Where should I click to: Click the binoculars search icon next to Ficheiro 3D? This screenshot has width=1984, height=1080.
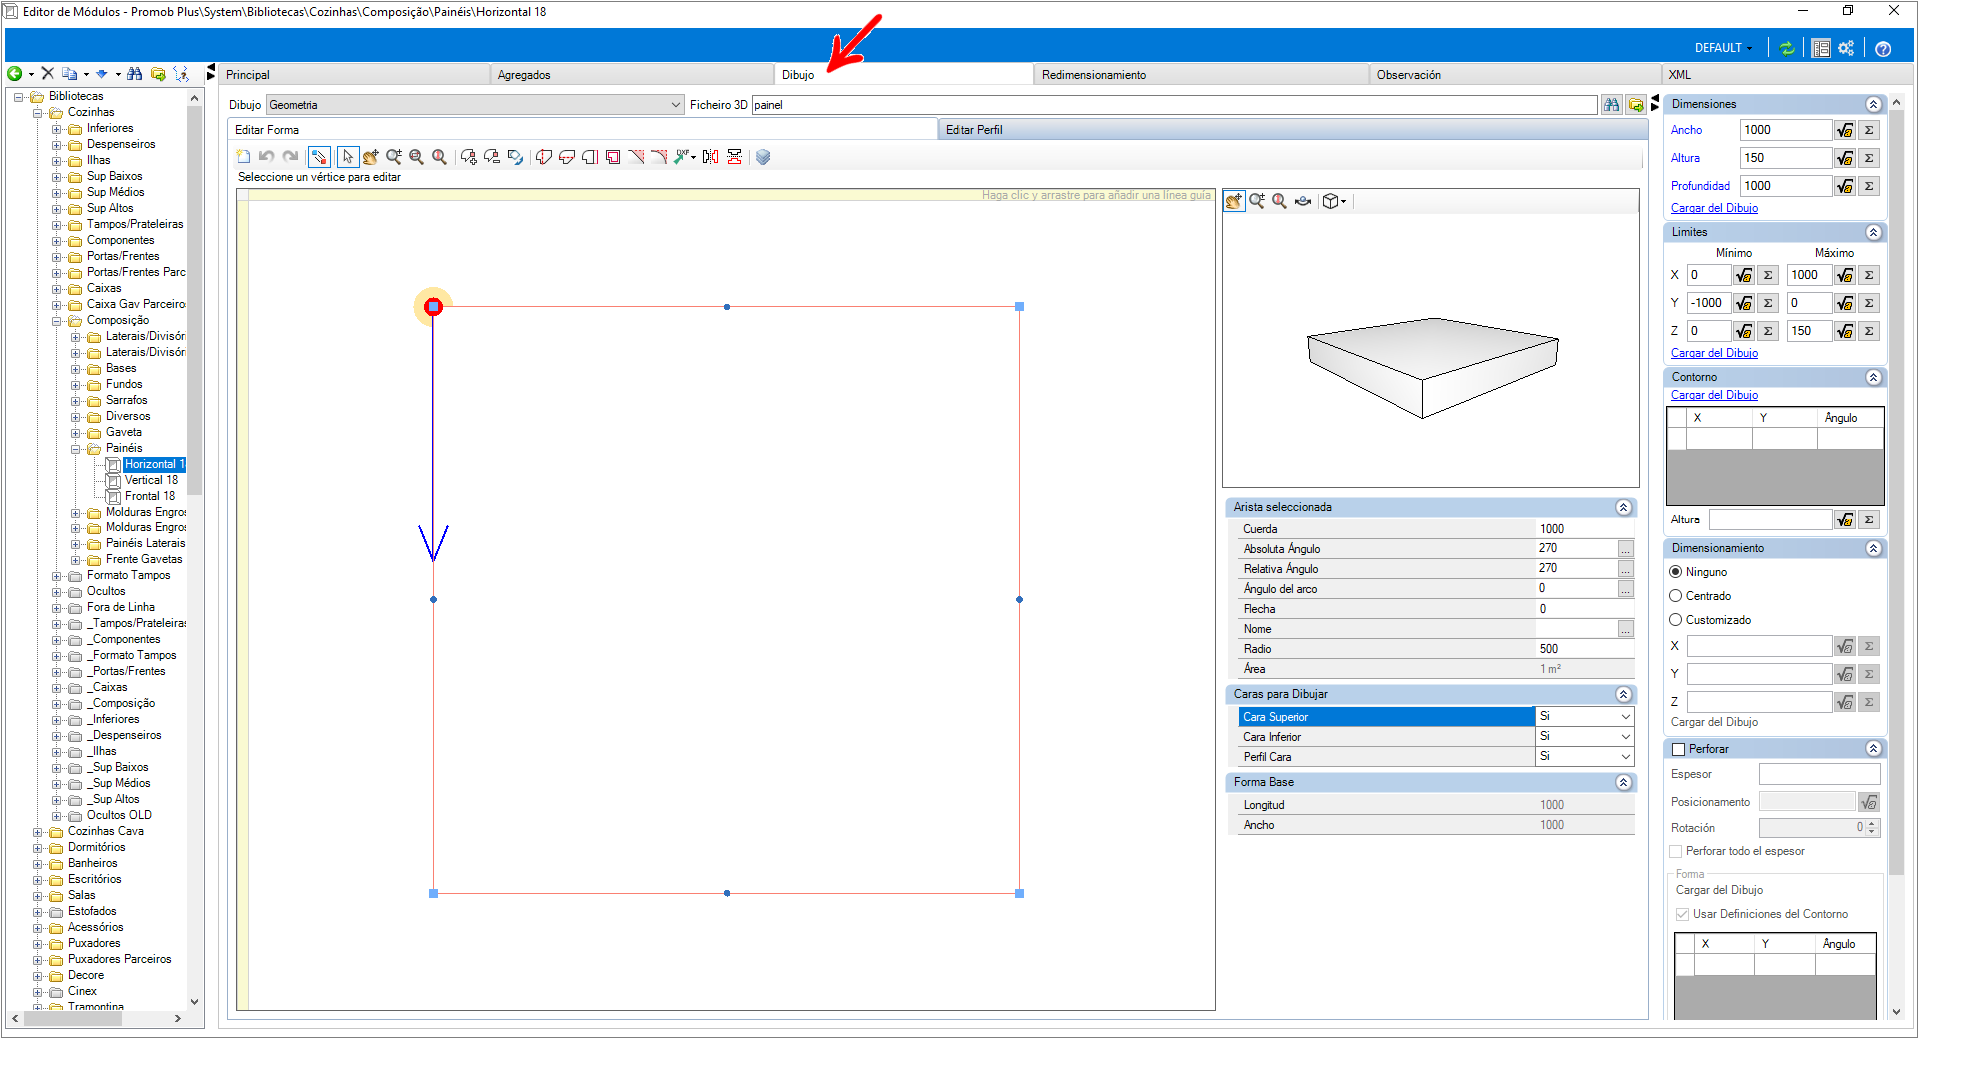[1611, 105]
